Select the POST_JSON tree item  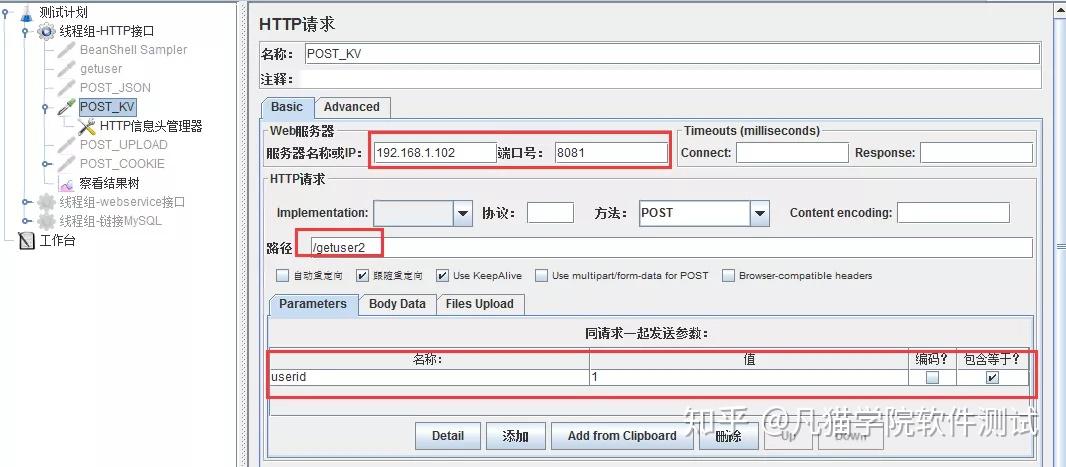115,88
